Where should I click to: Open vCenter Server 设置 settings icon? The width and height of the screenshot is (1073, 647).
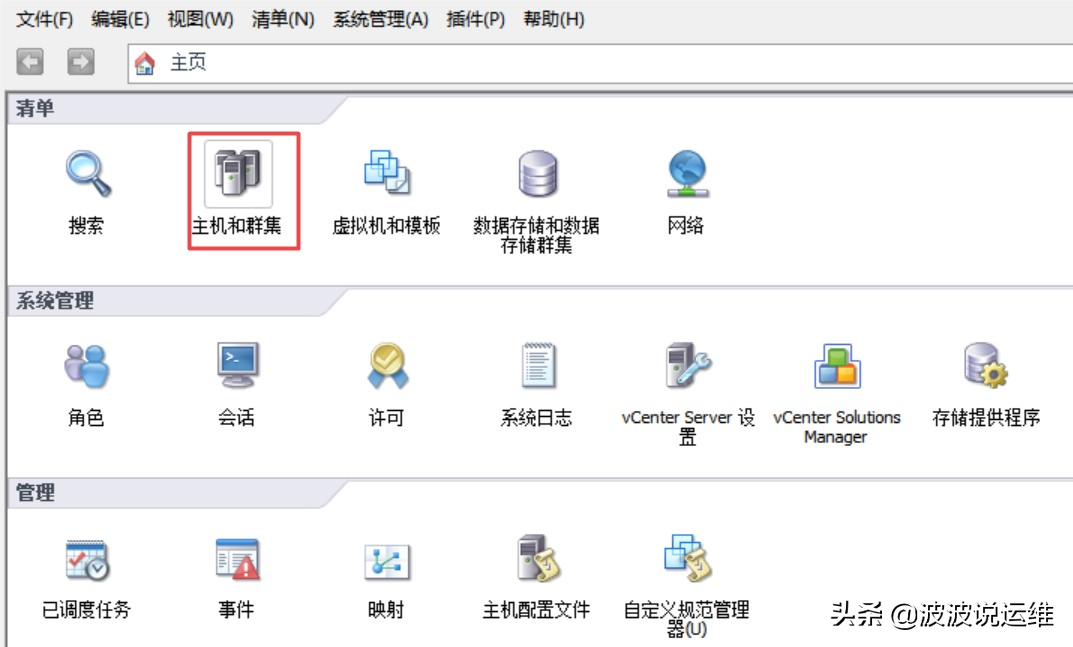tap(687, 365)
